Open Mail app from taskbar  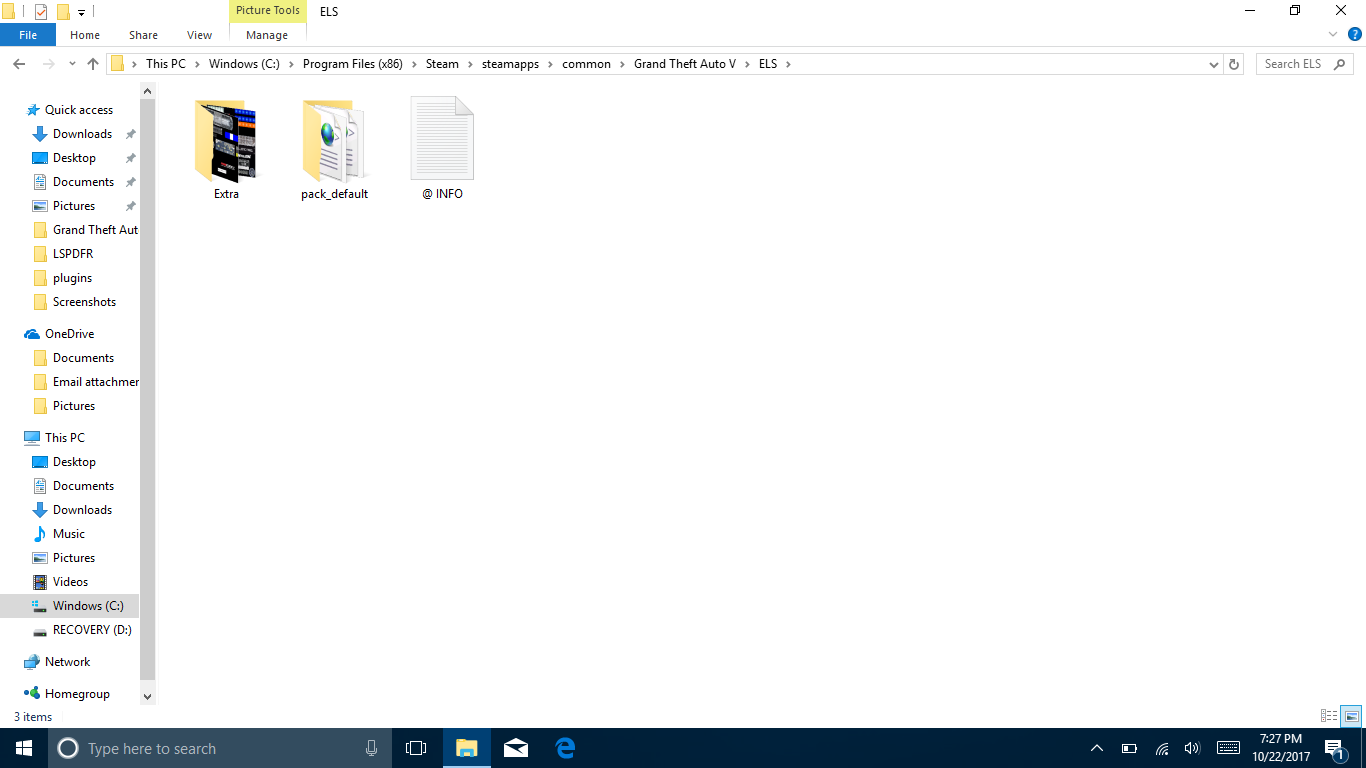pos(516,748)
